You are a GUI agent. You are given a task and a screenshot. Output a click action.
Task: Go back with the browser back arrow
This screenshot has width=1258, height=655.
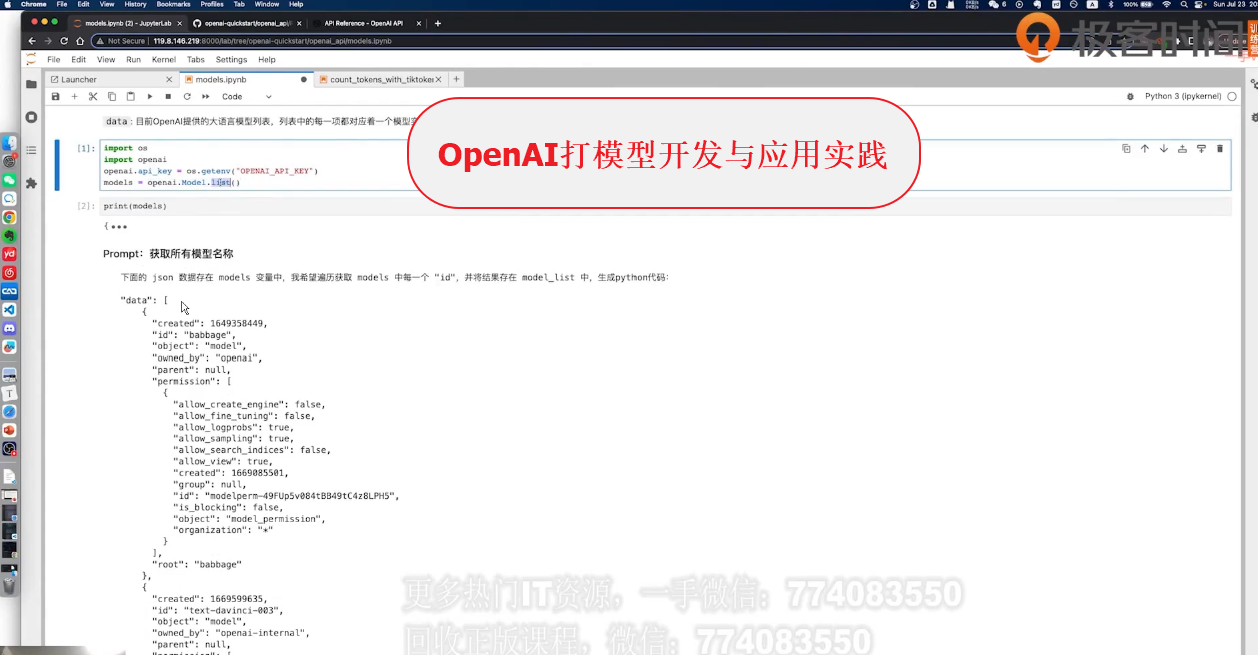(32, 41)
